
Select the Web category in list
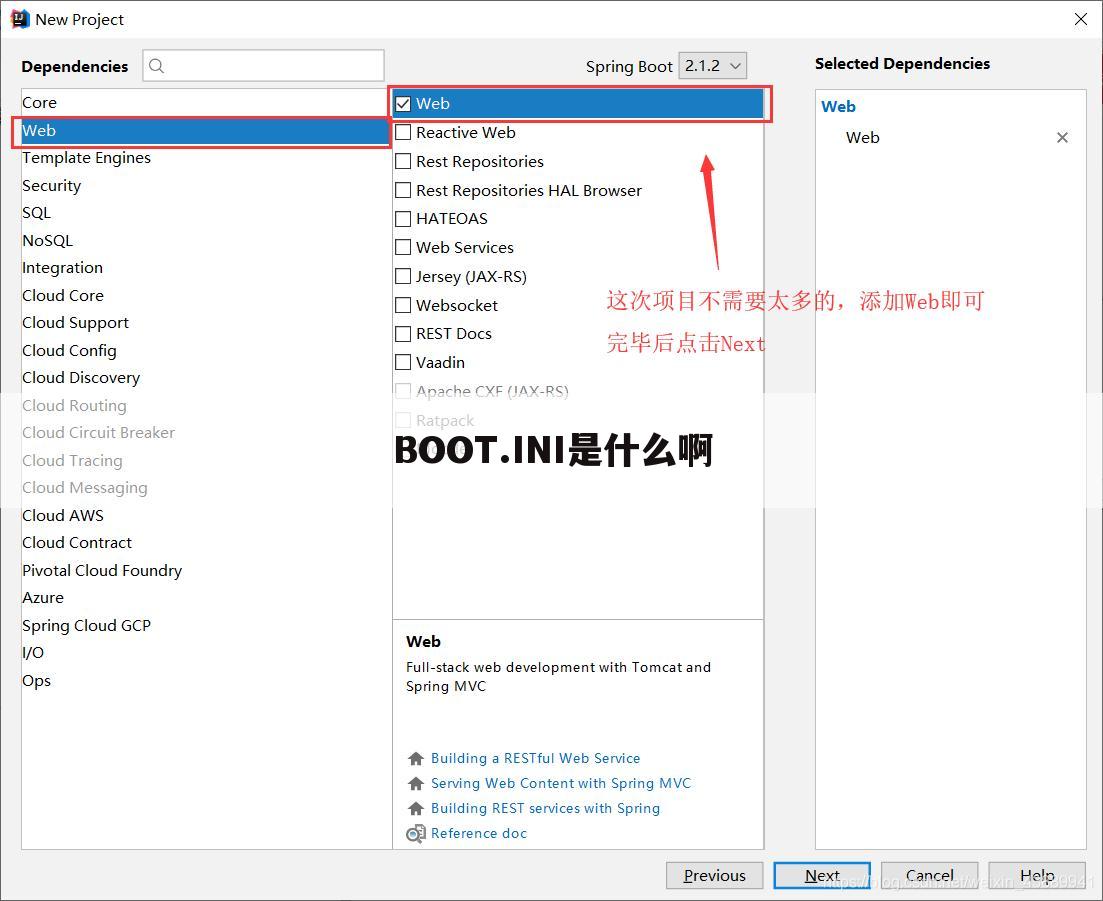point(205,131)
